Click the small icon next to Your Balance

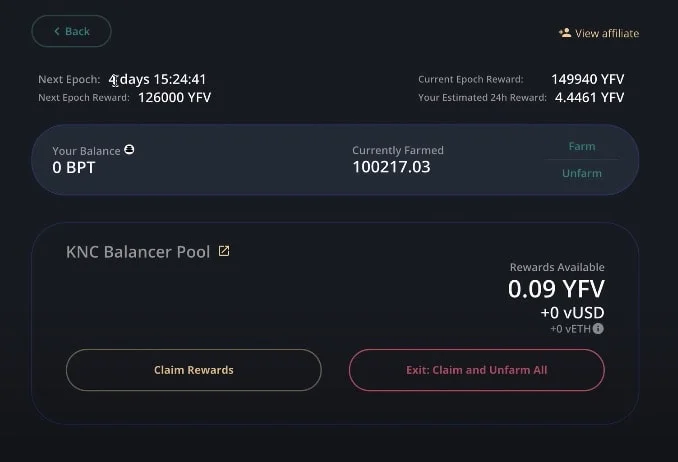pyautogui.click(x=129, y=150)
